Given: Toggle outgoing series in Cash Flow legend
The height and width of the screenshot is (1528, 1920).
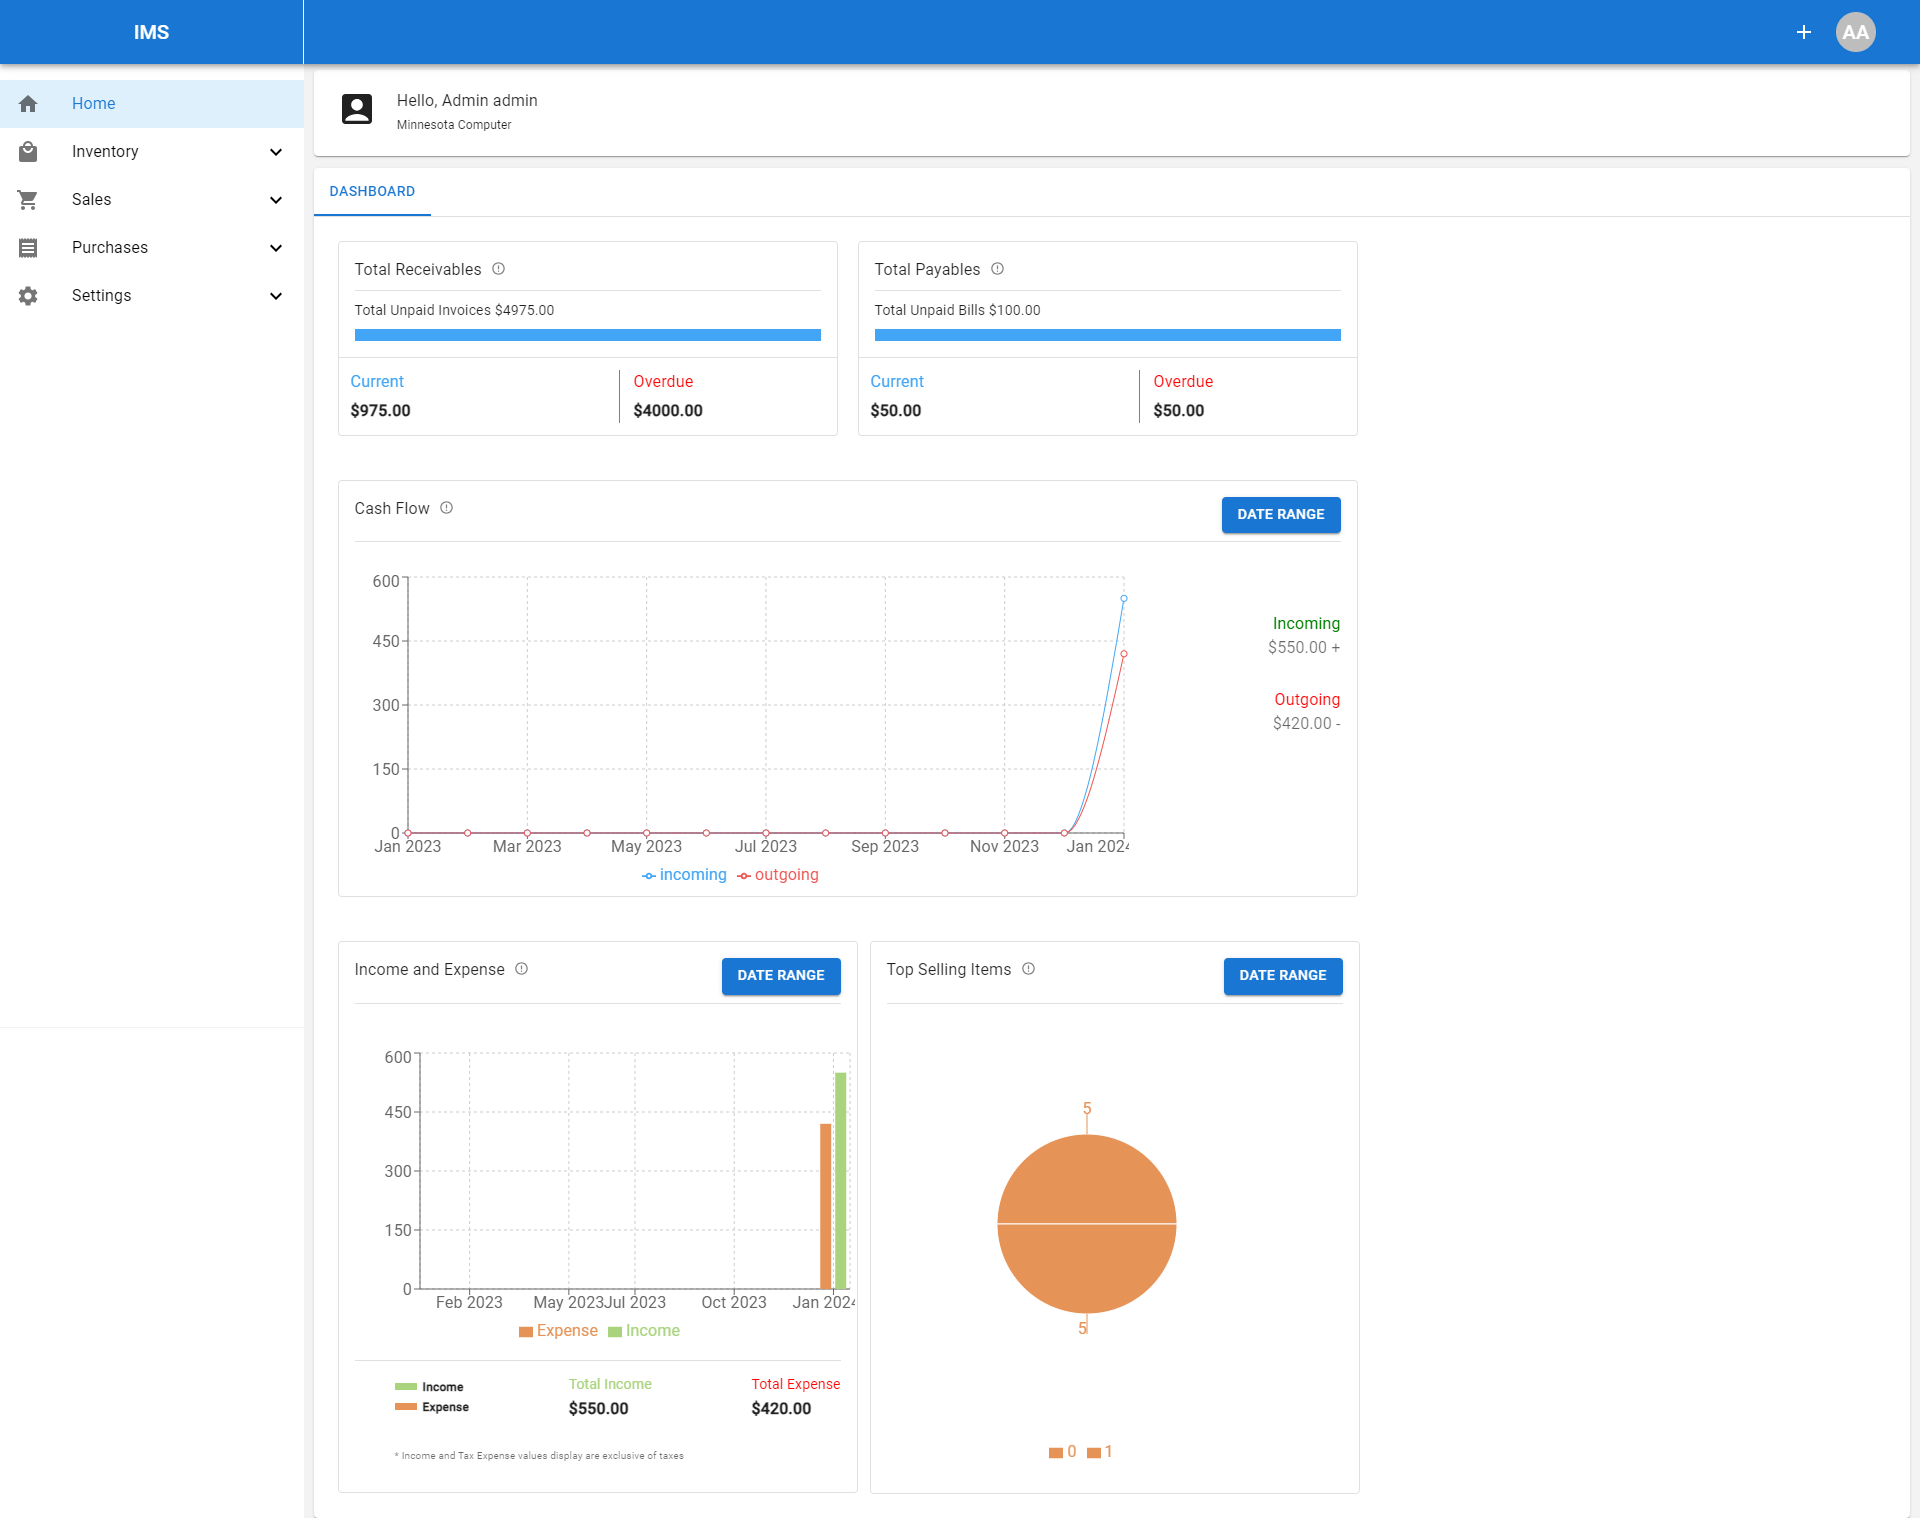Looking at the screenshot, I should [778, 875].
